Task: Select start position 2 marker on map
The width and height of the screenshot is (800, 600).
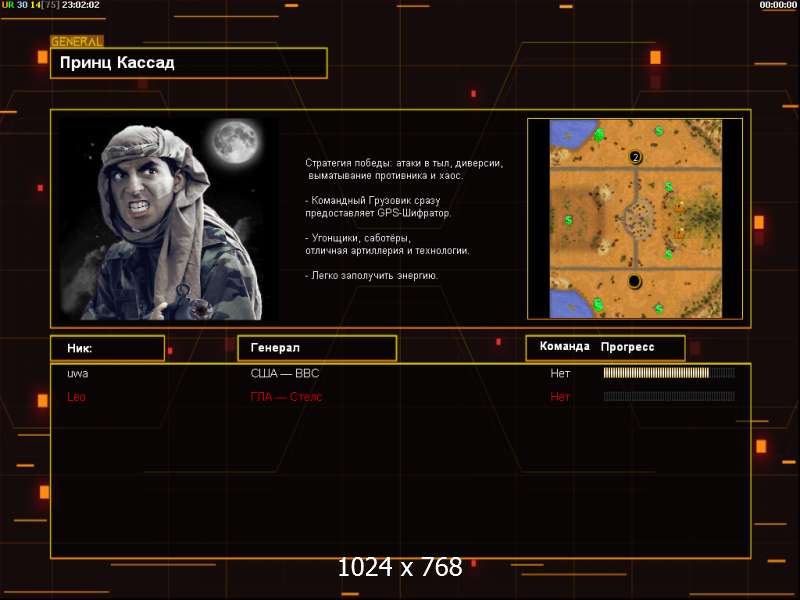Action: (635, 157)
